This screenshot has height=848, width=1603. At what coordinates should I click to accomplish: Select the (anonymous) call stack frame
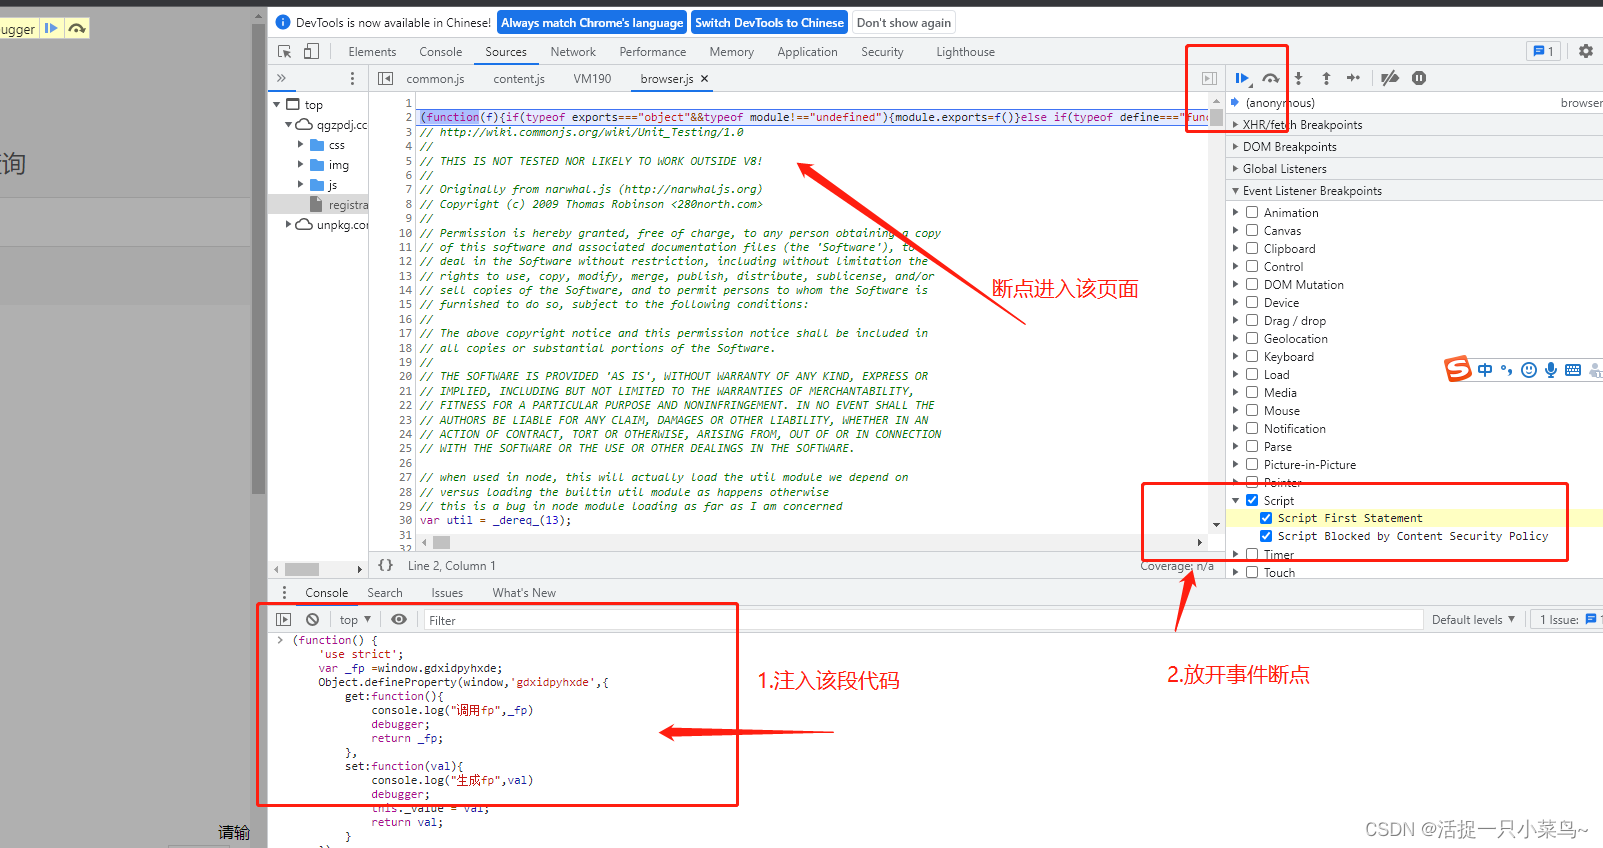pos(1414,103)
